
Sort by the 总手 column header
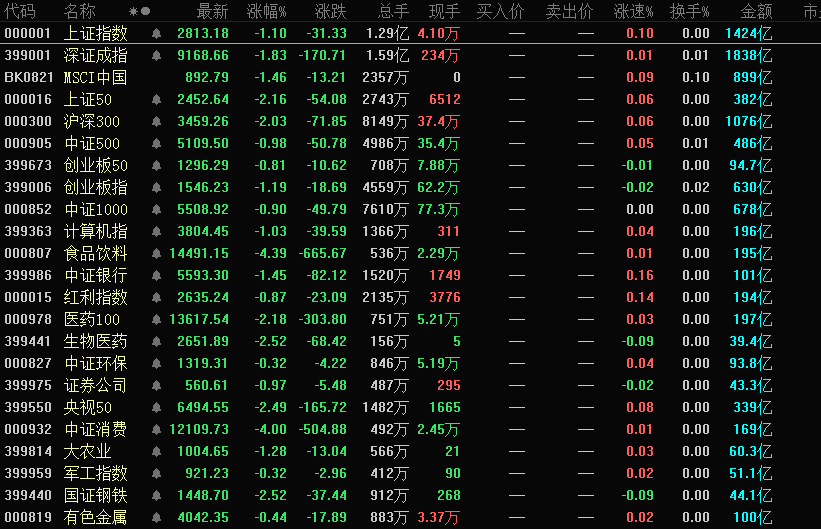393,11
